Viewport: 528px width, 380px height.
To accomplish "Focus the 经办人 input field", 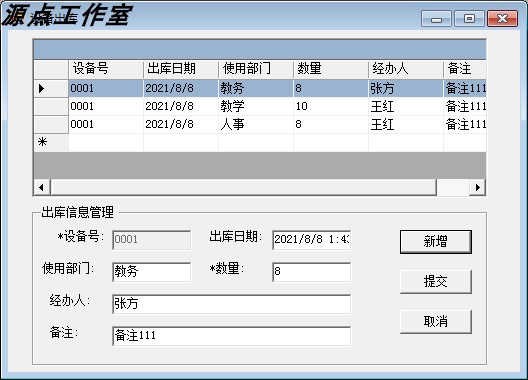I will pos(231,304).
